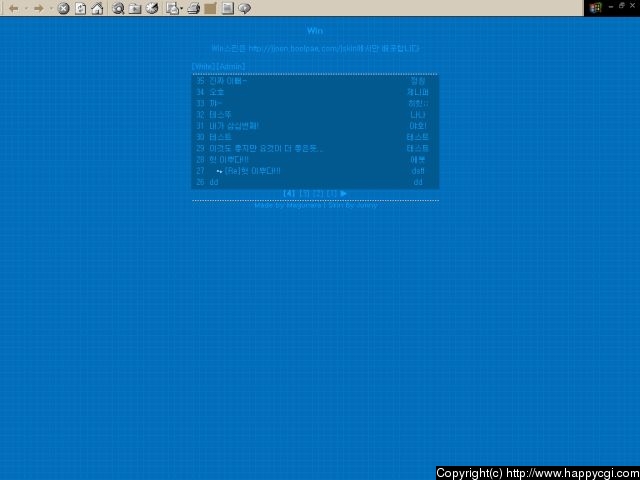
Task: Minimize the browser window
Action: pos(611,6)
